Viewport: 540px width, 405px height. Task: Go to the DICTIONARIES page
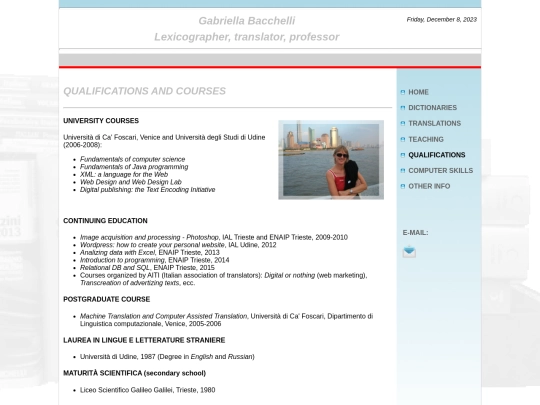(433, 108)
